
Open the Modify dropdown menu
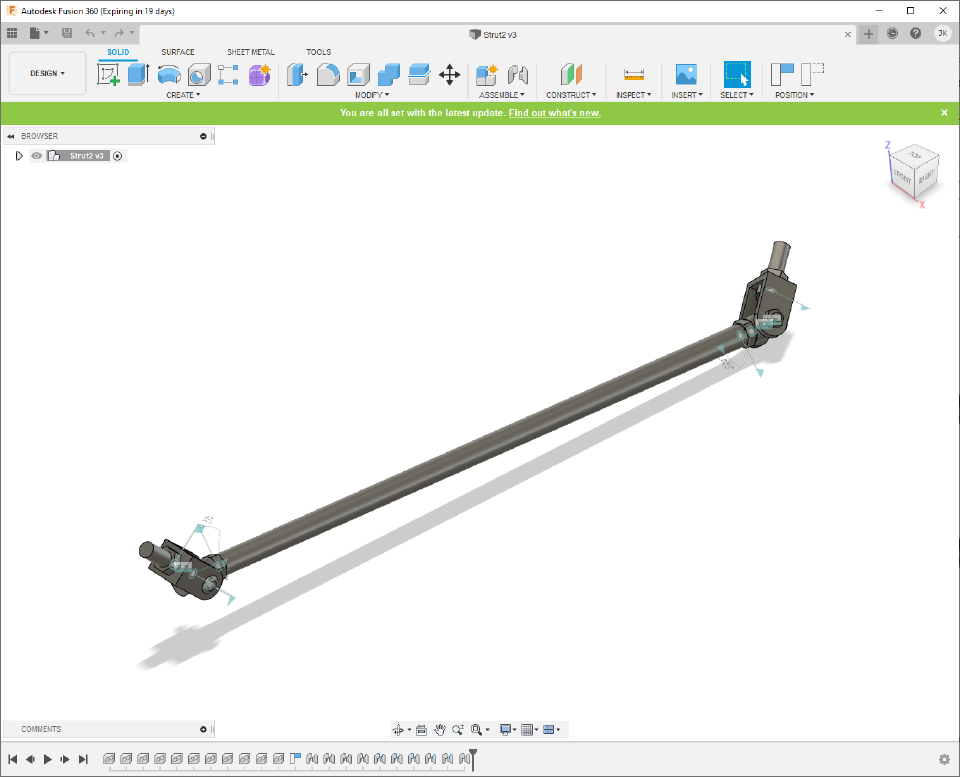pos(371,95)
